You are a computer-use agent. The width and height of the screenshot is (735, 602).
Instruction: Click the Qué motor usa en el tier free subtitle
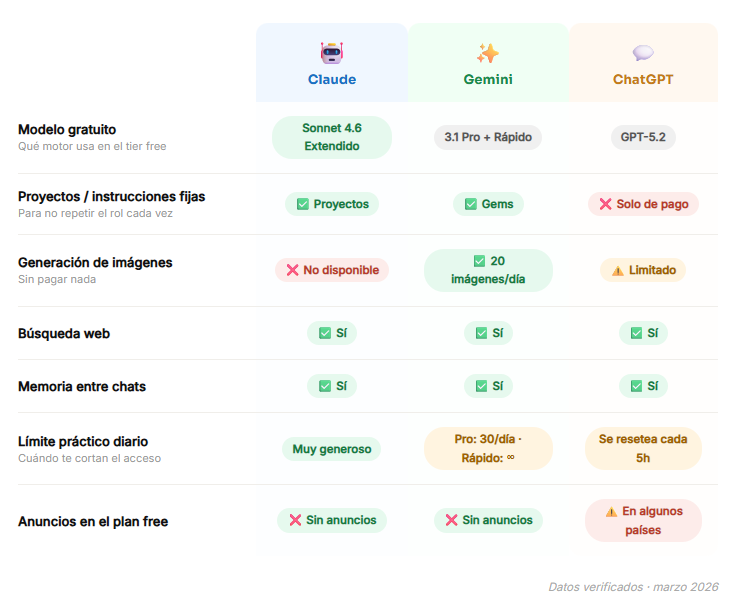(x=92, y=146)
